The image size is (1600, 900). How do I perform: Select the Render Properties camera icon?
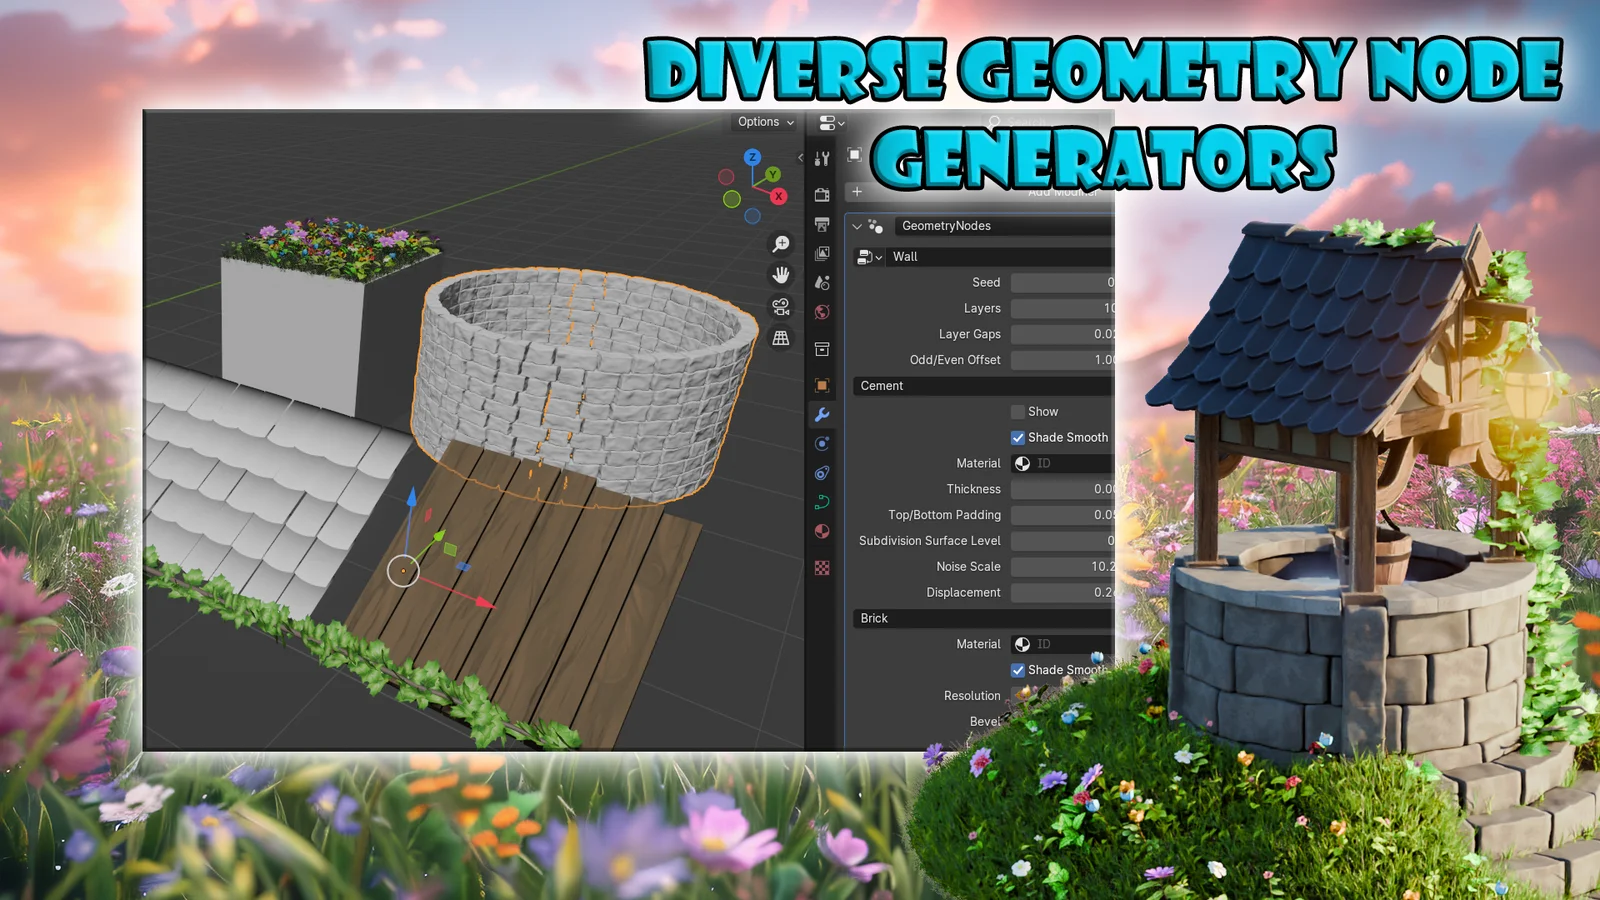coord(822,194)
